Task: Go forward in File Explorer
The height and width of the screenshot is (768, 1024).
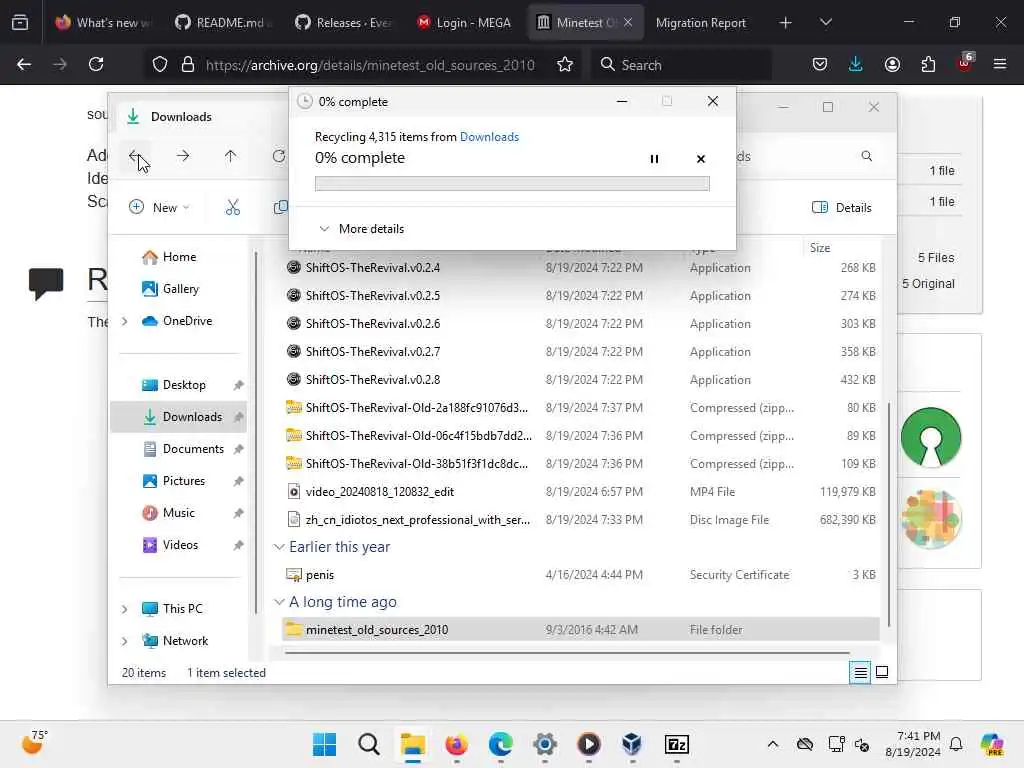Action: (x=183, y=156)
